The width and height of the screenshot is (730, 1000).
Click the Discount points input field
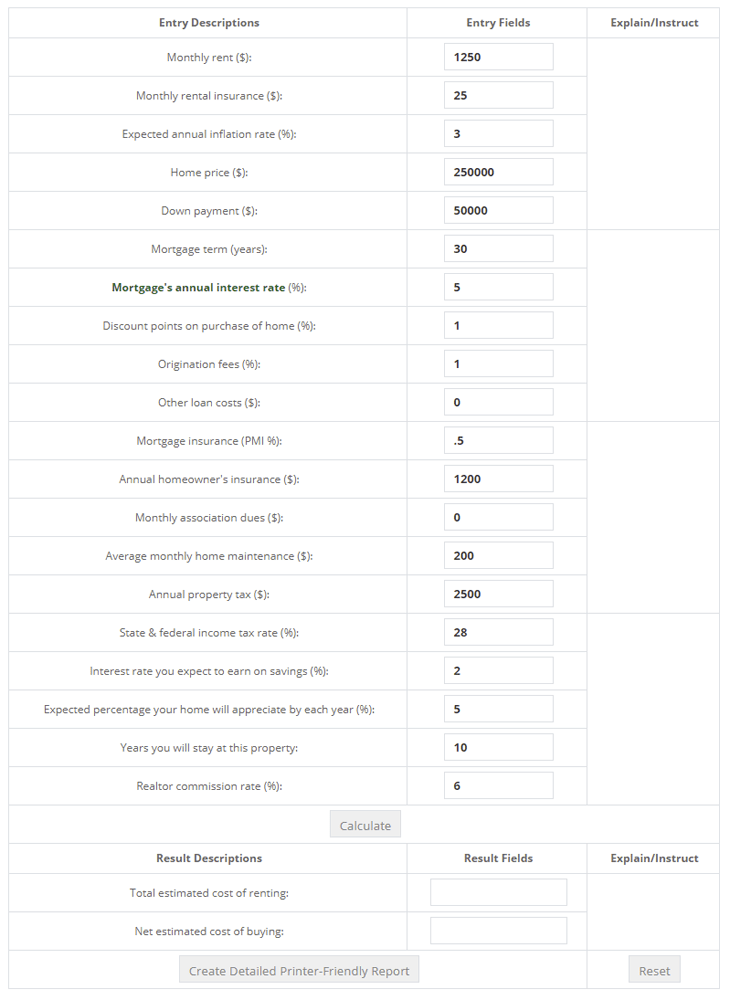(498, 324)
